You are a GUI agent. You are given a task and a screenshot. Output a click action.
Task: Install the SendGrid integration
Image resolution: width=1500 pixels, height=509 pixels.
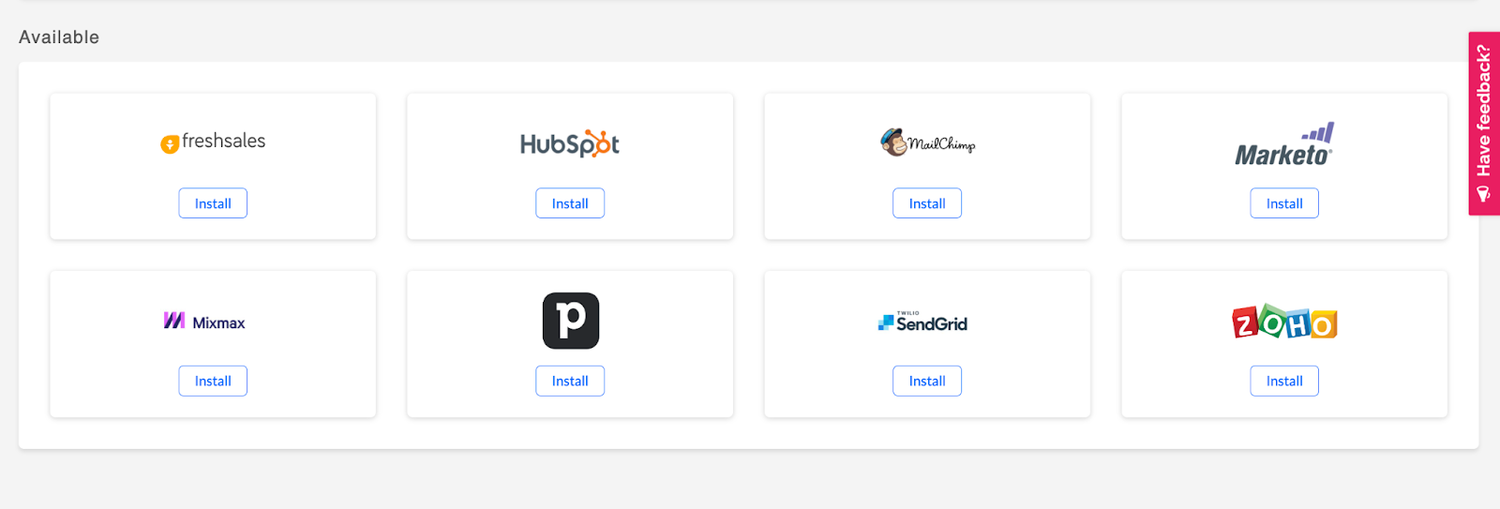click(x=927, y=381)
